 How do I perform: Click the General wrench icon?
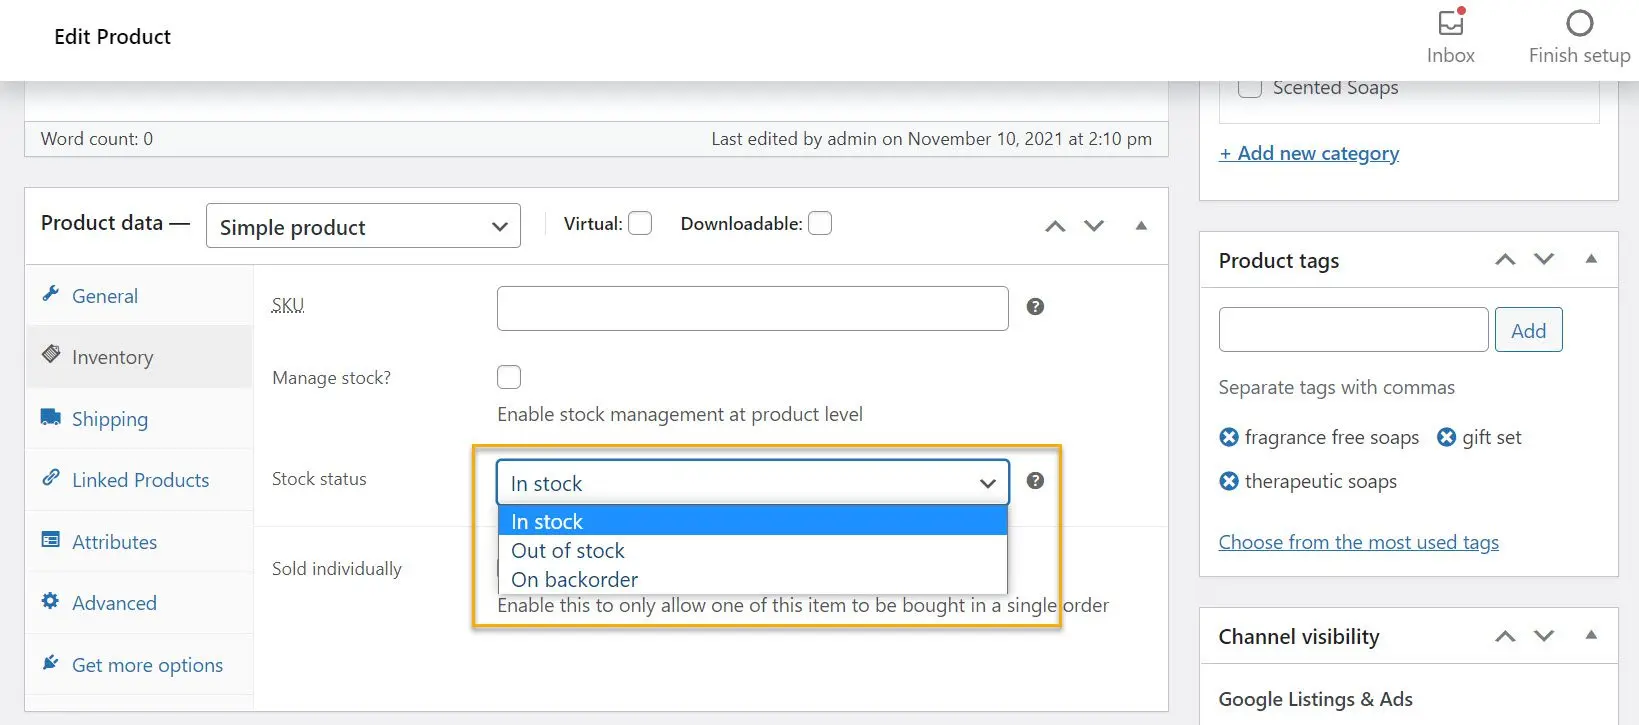click(51, 293)
